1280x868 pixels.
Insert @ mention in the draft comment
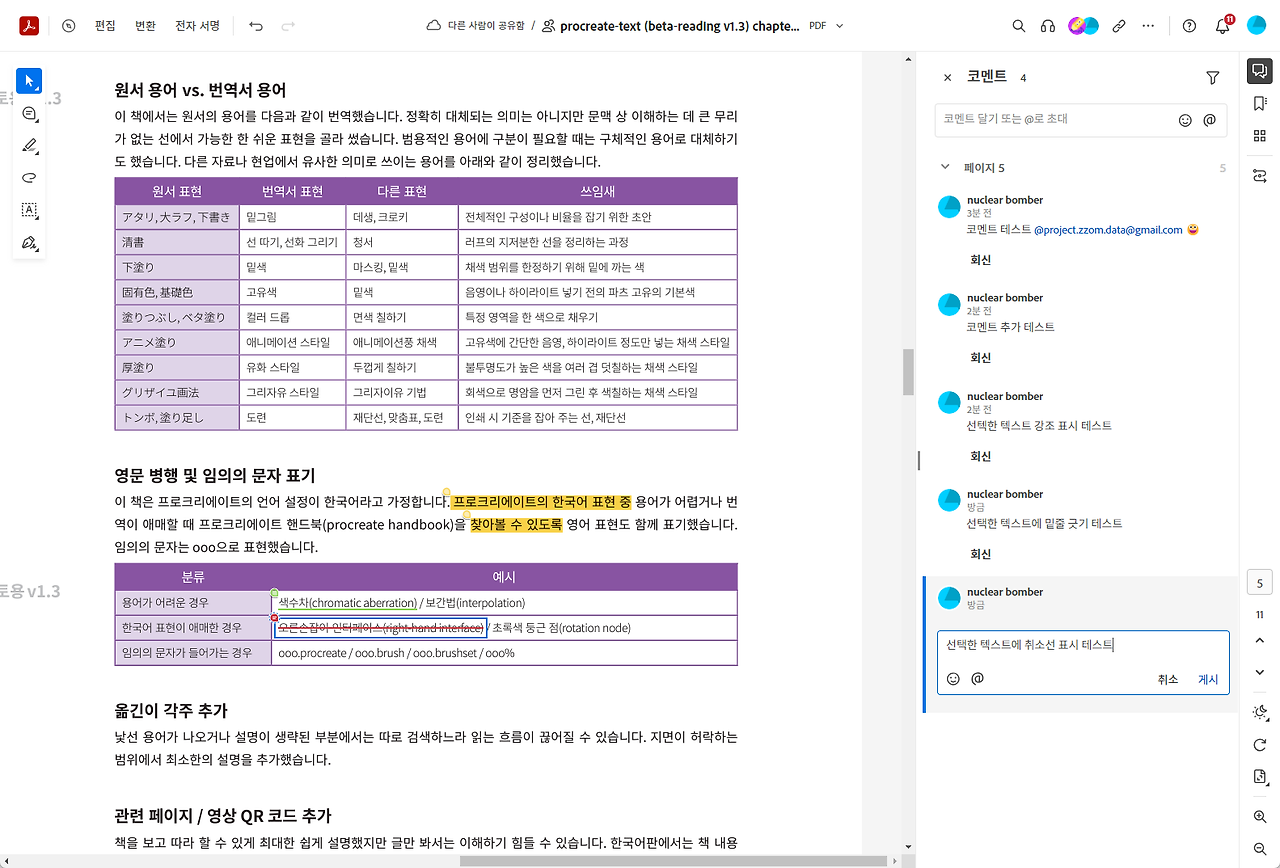(x=977, y=679)
